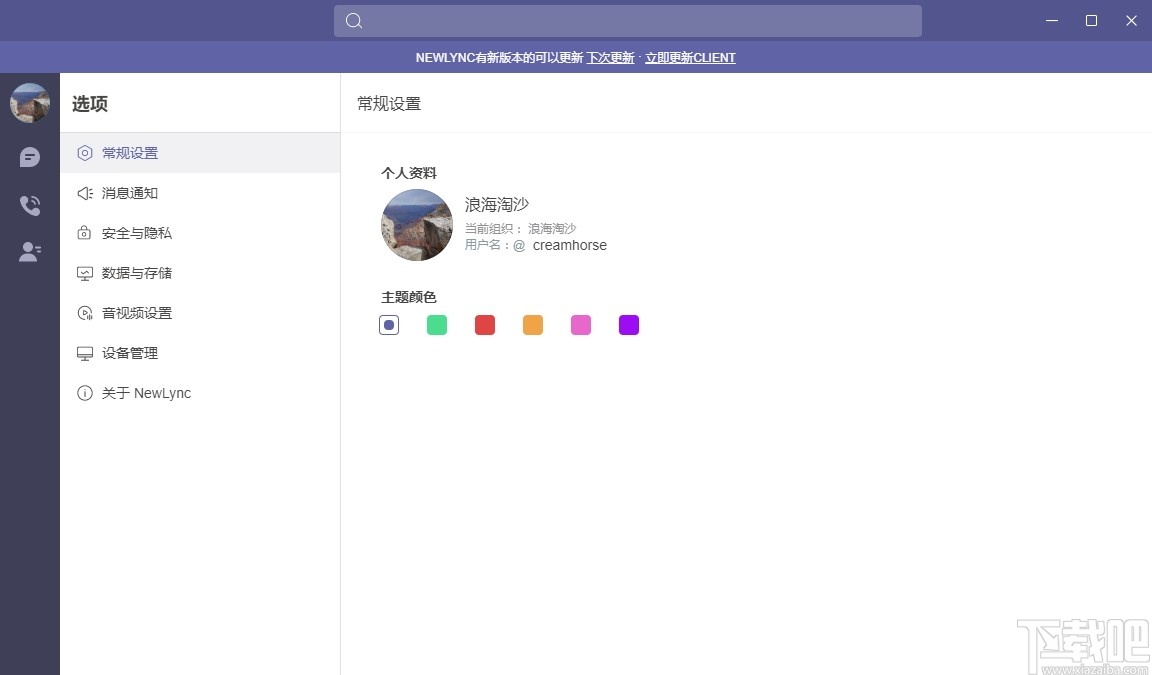This screenshot has width=1152, height=675.
Task: Click the 关于 NewLync info icon
Action: pos(84,393)
